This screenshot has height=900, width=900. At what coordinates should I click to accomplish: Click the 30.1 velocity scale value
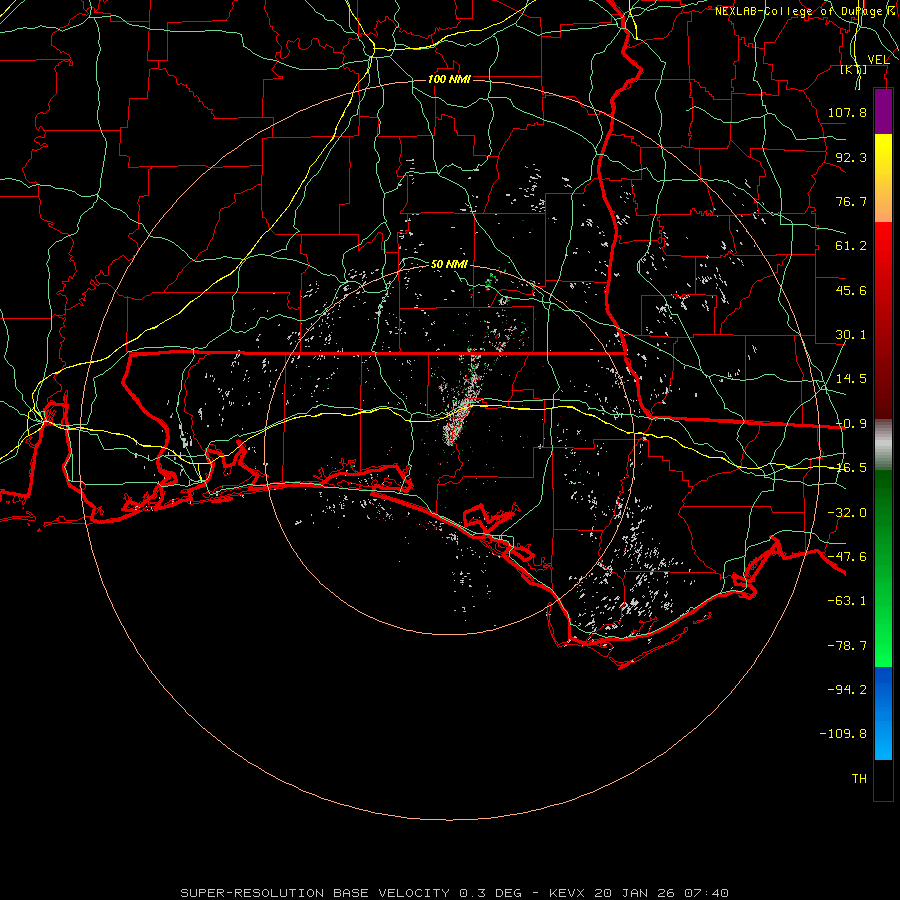coord(851,335)
